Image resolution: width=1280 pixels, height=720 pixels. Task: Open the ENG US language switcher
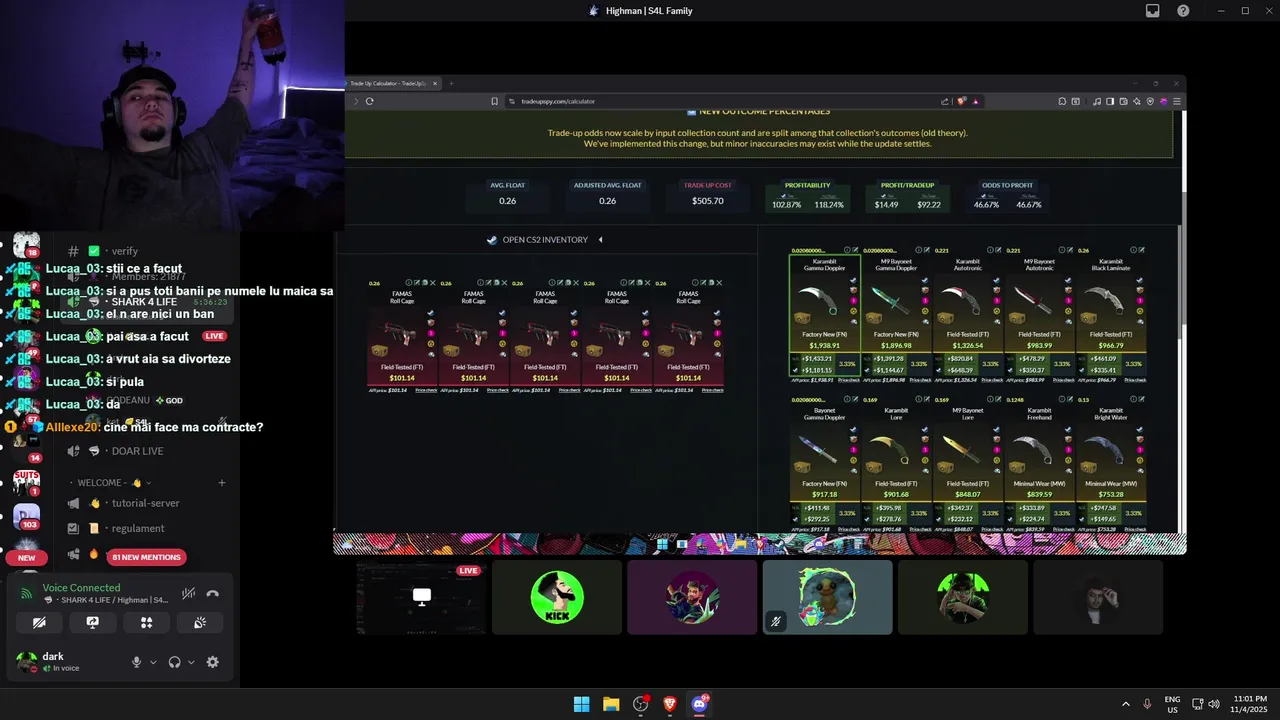coord(1173,704)
